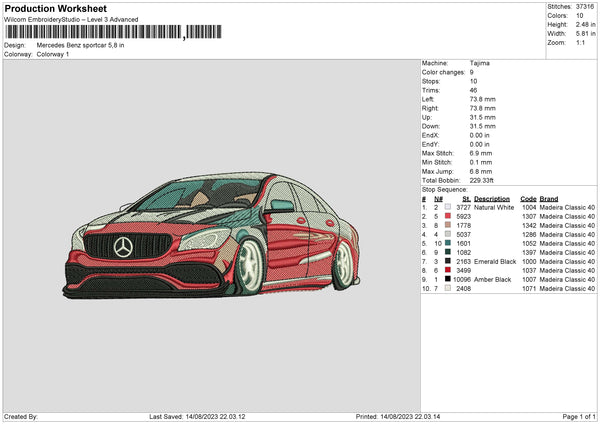Click thread code 1004
The image size is (600, 424).
[x=529, y=207]
